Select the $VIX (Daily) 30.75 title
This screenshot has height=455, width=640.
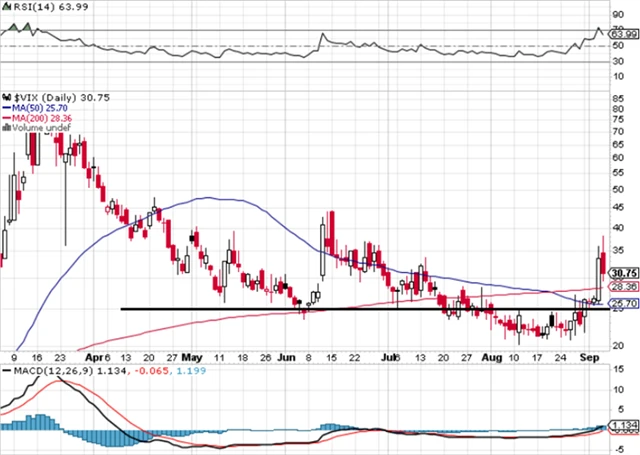62,98
